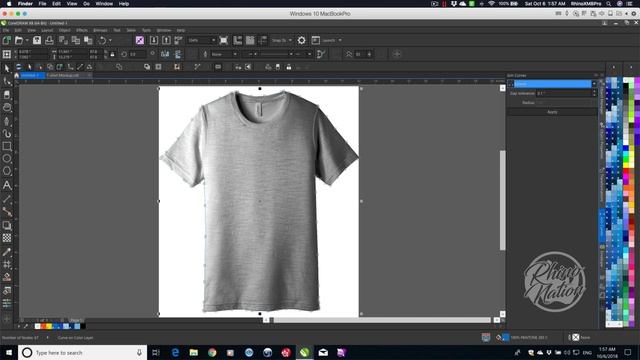Screen dimensions: 640x360
Task: Click the vertical scrollbar of canvas
Action: coord(502,200)
